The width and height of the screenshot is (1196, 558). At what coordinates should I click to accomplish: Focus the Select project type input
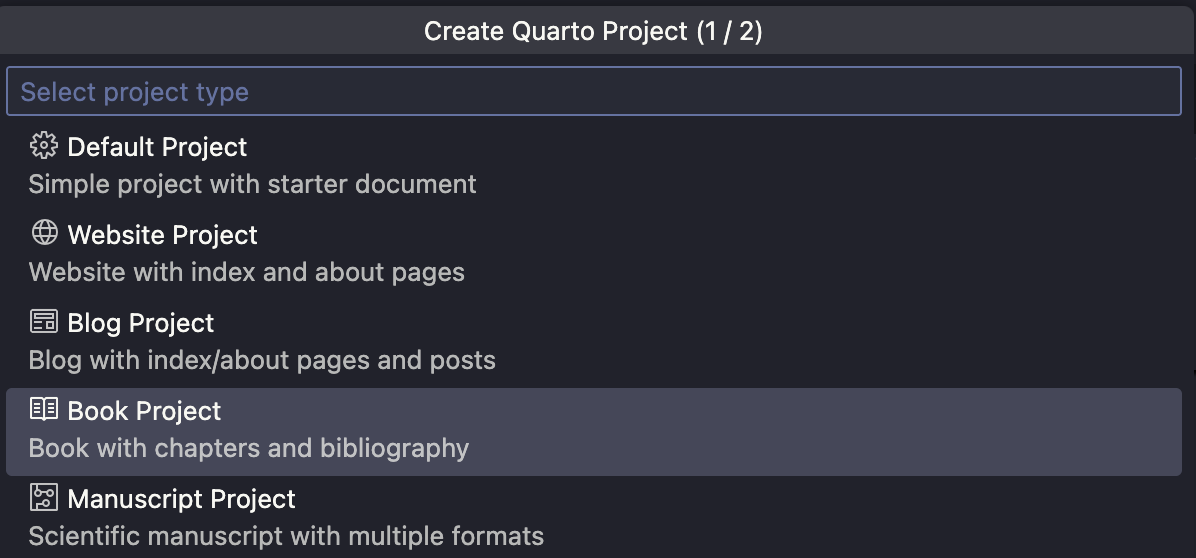(594, 92)
